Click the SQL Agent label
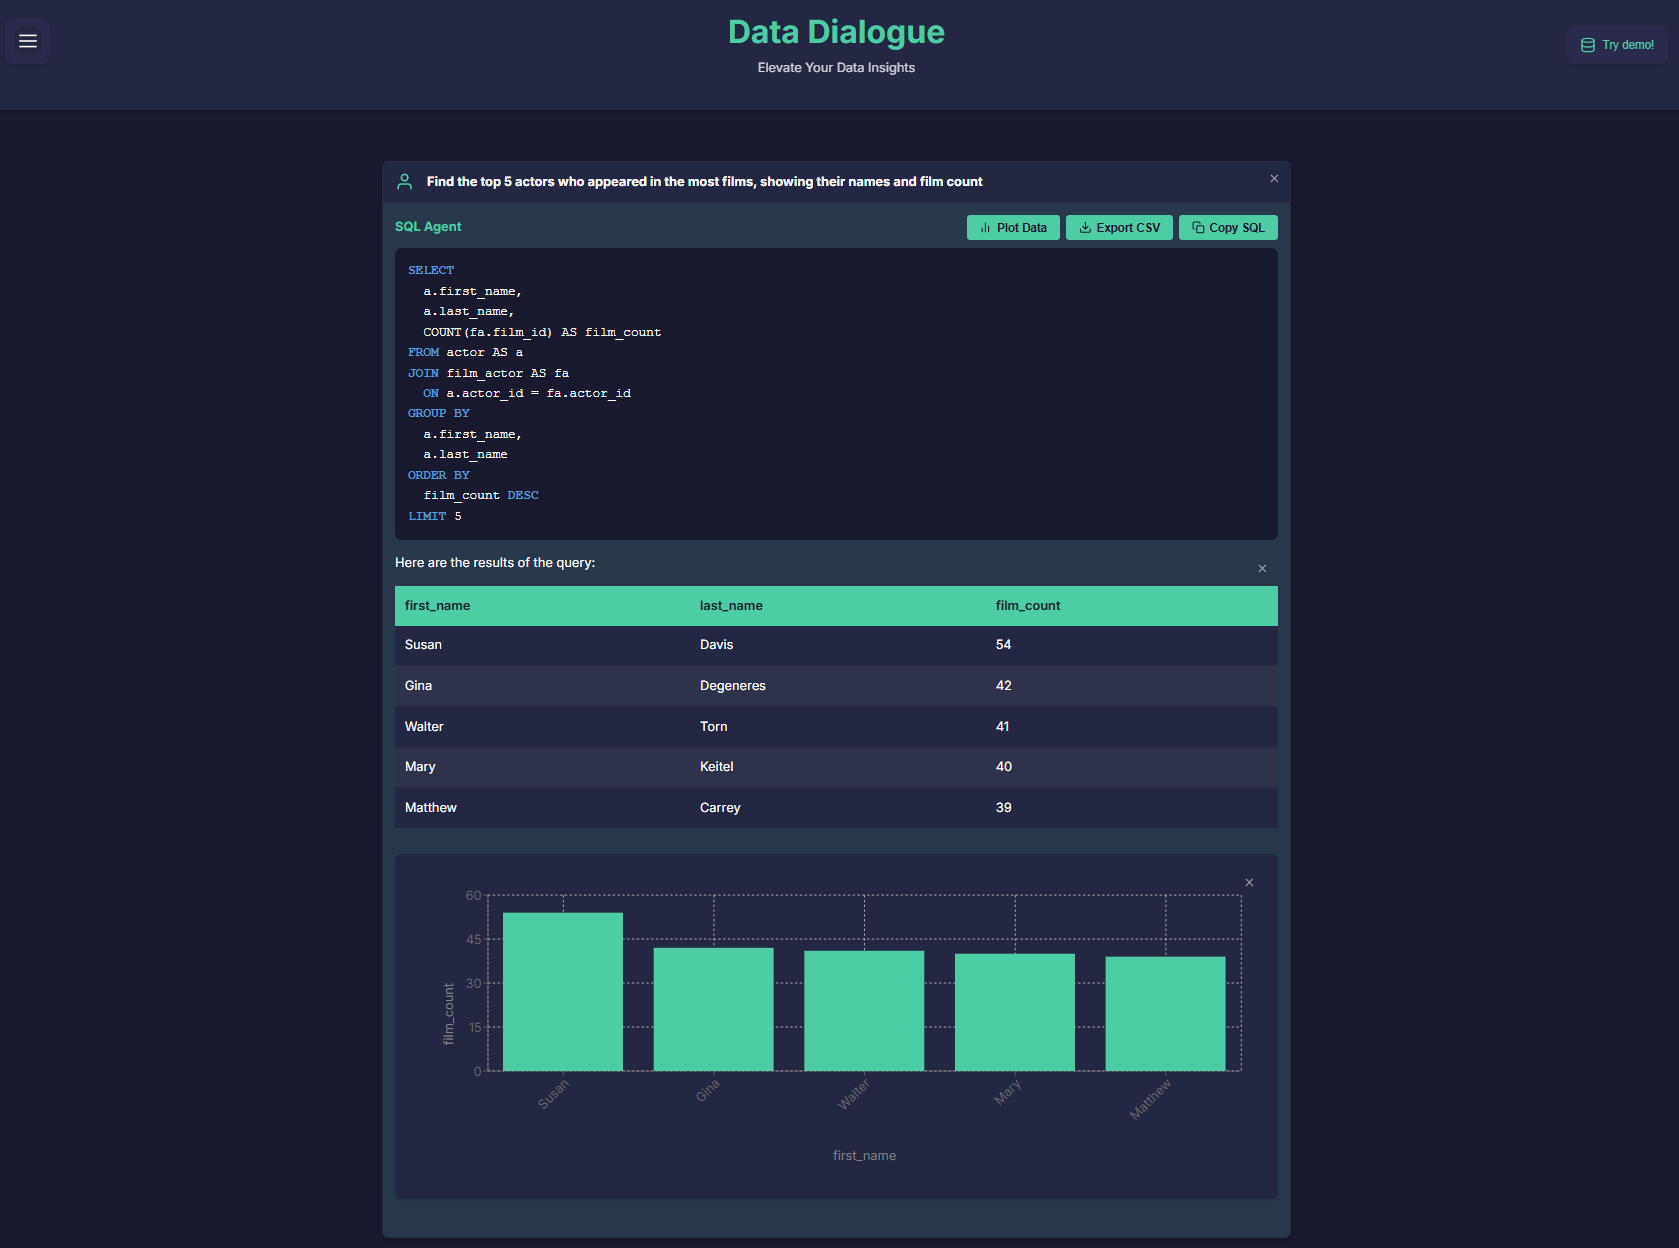Image resolution: width=1679 pixels, height=1248 pixels. pyautogui.click(x=428, y=227)
